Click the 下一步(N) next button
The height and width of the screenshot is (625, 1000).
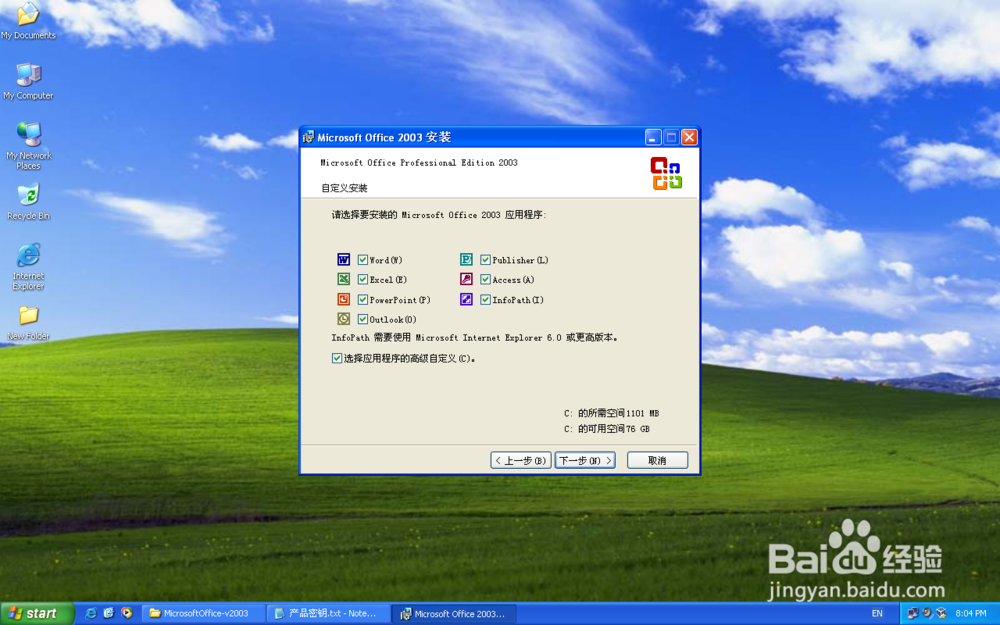click(x=585, y=460)
